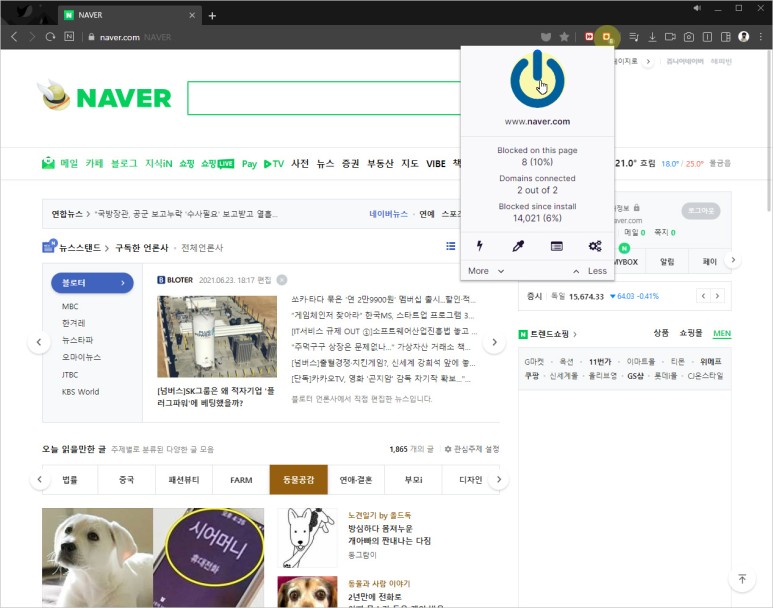Go back to previous page

pos(14,37)
